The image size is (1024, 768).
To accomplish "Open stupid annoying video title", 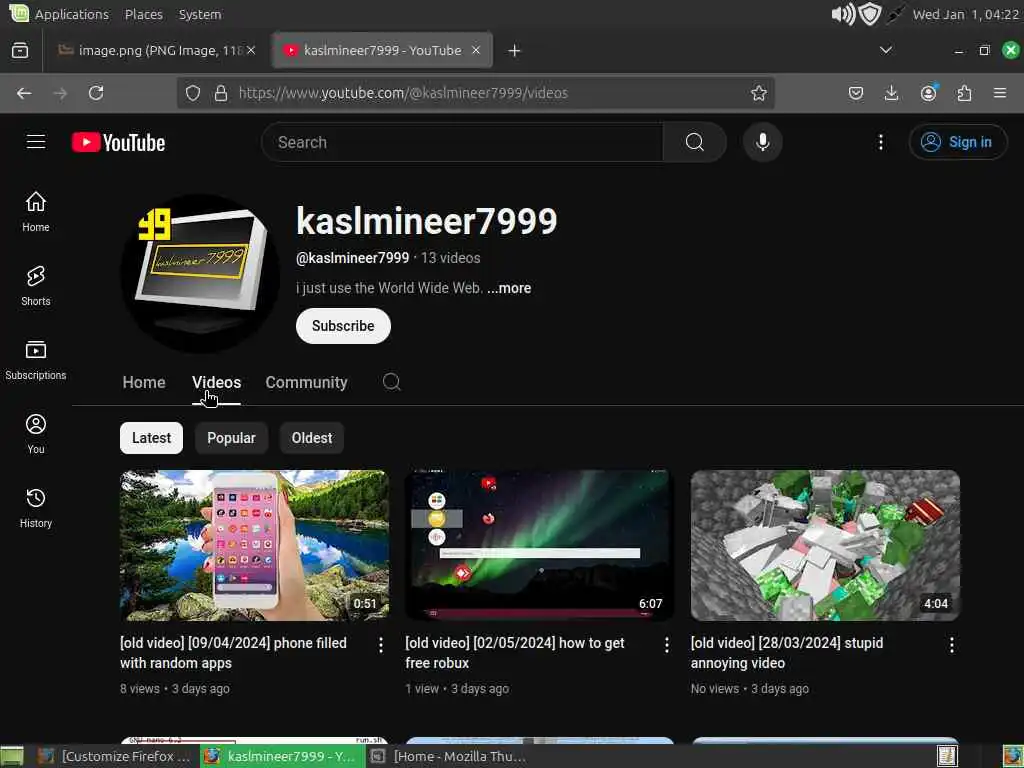I will click(787, 653).
